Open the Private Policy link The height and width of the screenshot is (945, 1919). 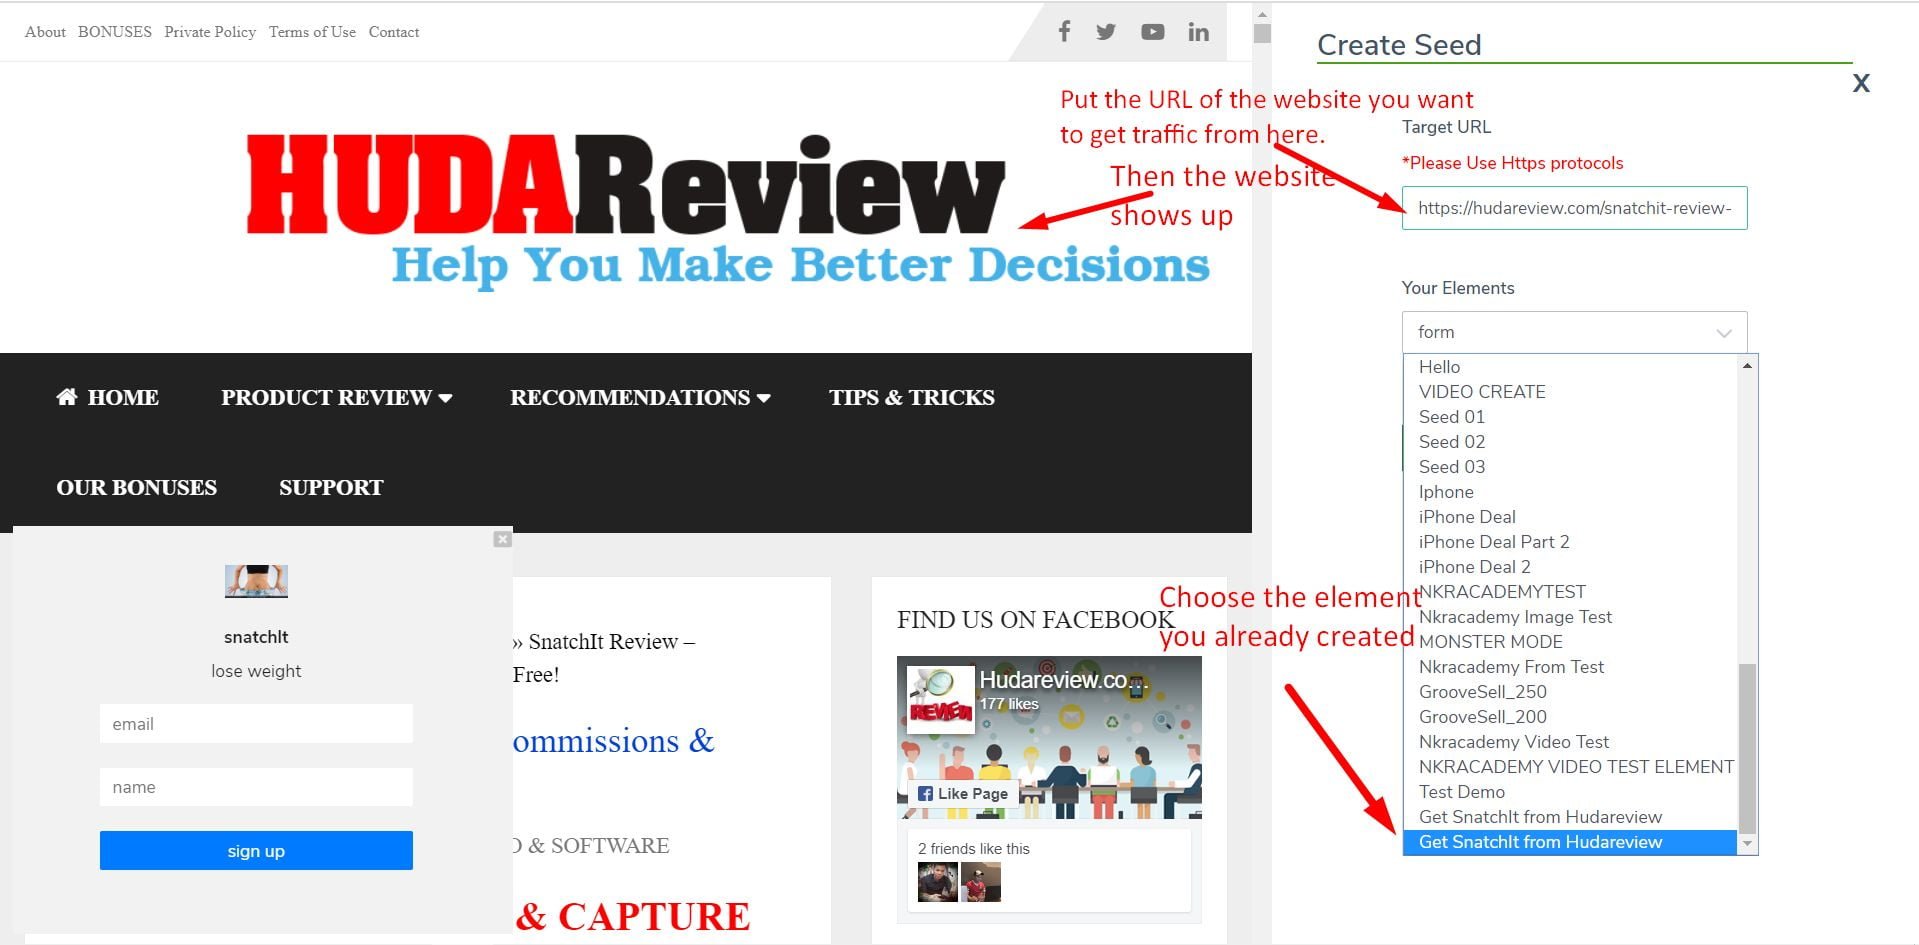click(210, 32)
